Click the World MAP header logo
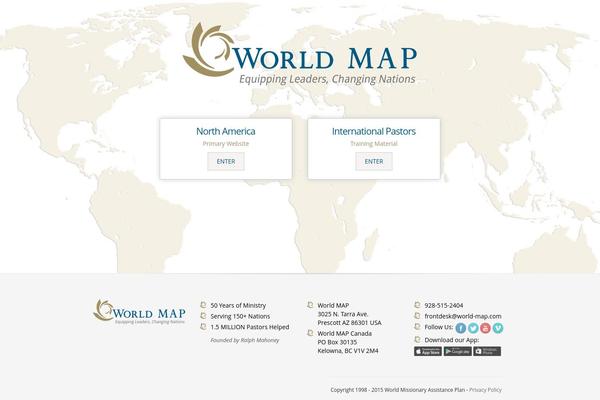Image resolution: width=600 pixels, height=400 pixels. point(300,54)
